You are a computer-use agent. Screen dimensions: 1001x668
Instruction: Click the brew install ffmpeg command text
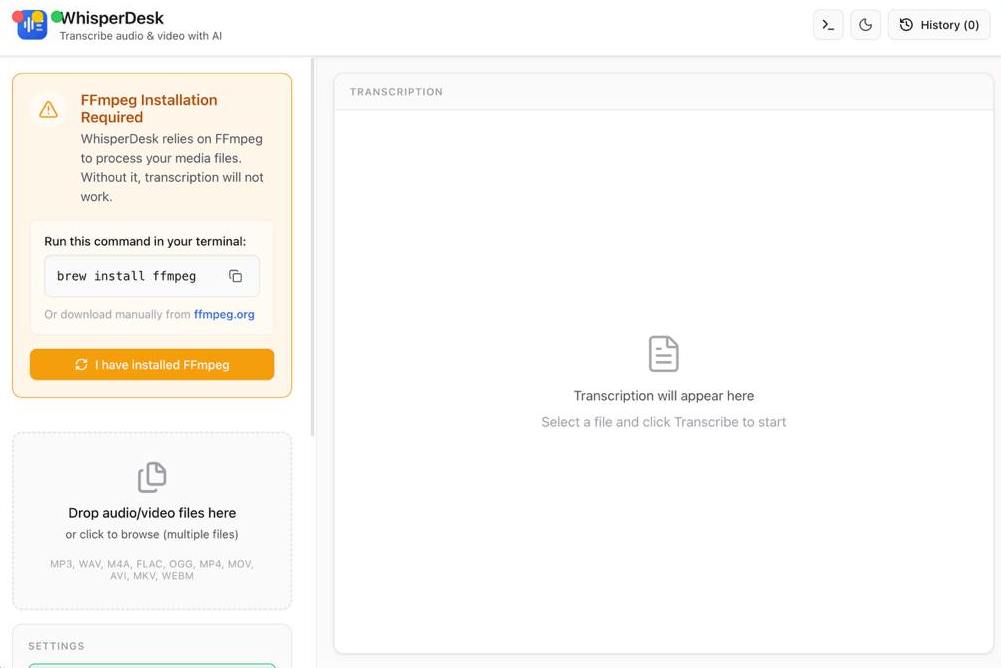(126, 276)
